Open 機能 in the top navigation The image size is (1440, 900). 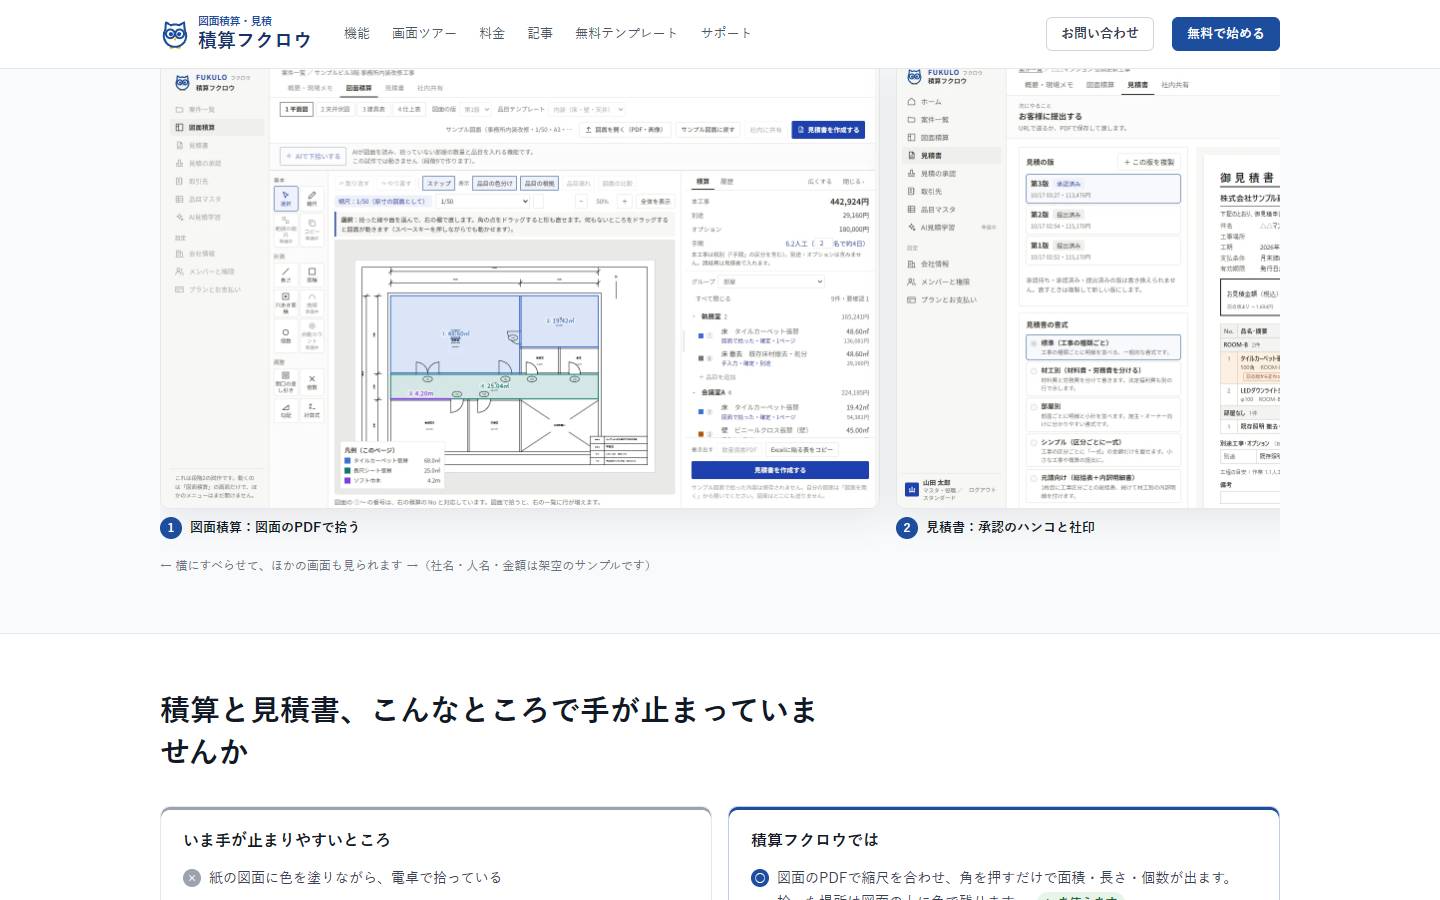tap(357, 33)
